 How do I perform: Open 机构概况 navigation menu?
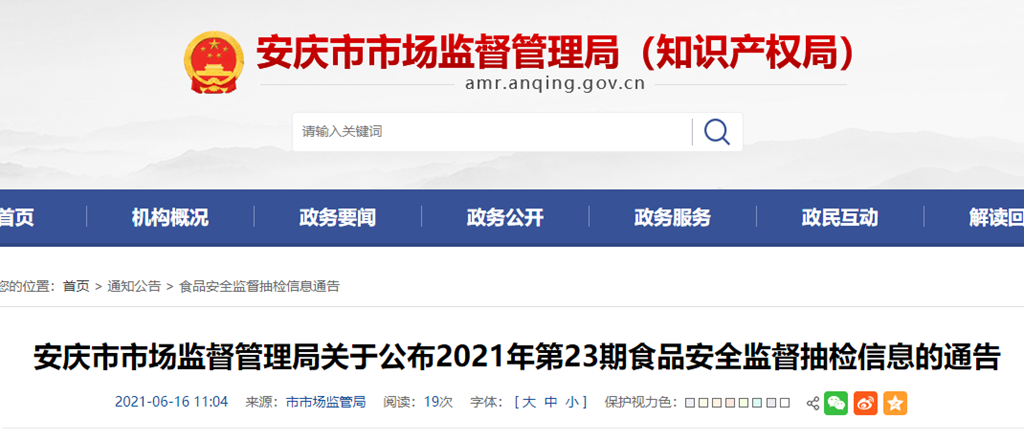pyautogui.click(x=170, y=218)
